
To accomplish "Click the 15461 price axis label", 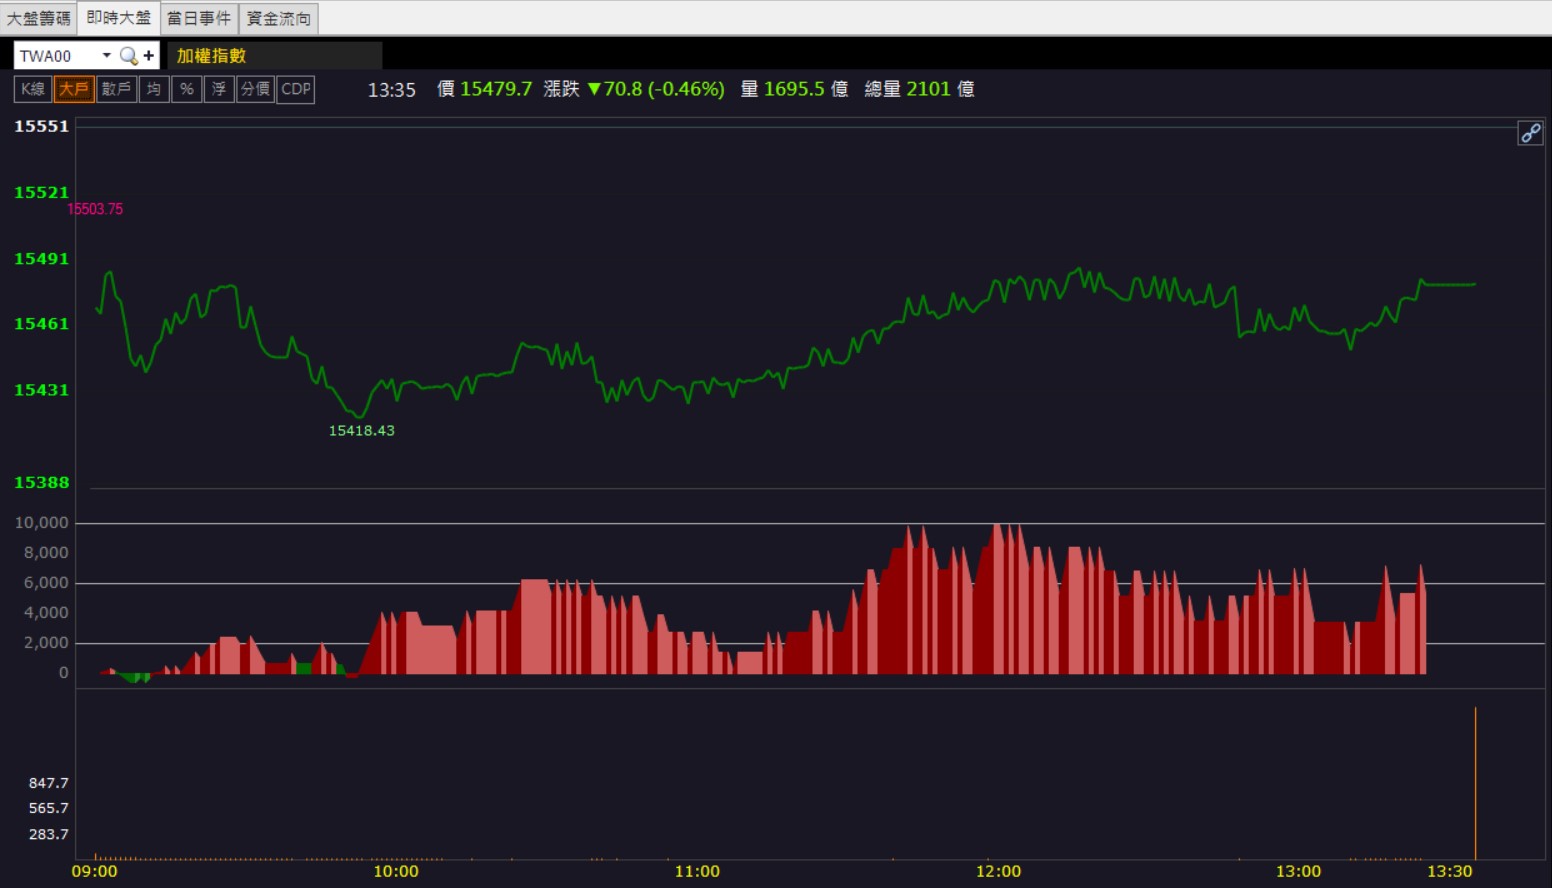I will tap(41, 324).
